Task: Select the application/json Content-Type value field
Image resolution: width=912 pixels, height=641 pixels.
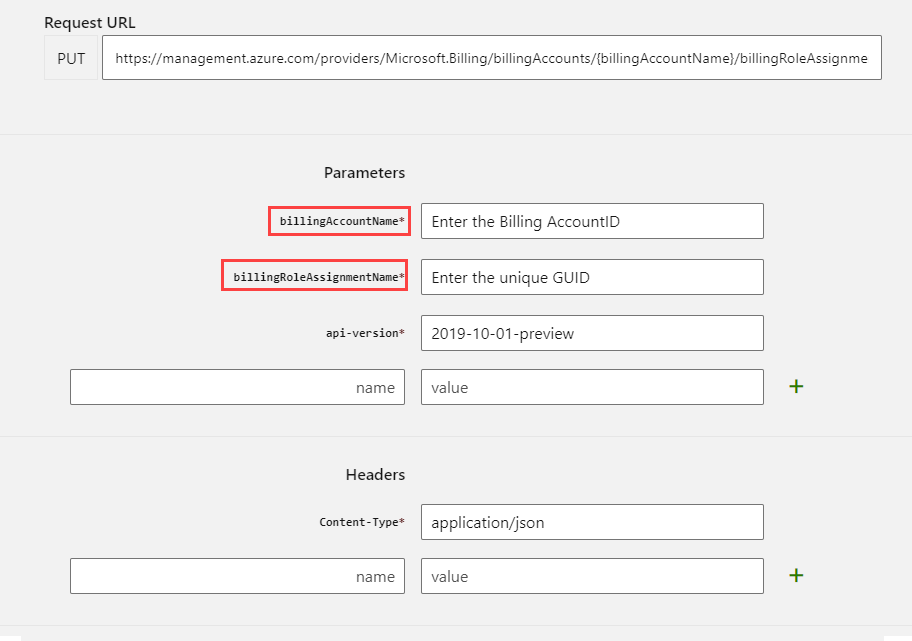Action: 591,521
